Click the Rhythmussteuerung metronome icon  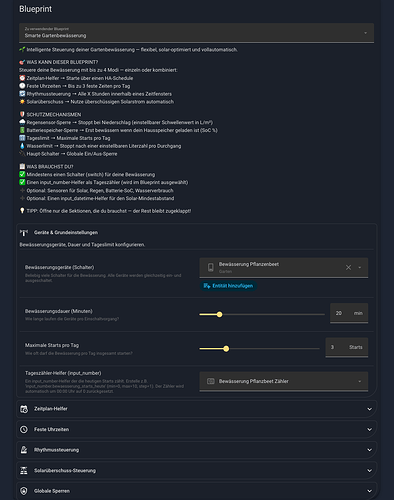pyautogui.click(x=24, y=450)
